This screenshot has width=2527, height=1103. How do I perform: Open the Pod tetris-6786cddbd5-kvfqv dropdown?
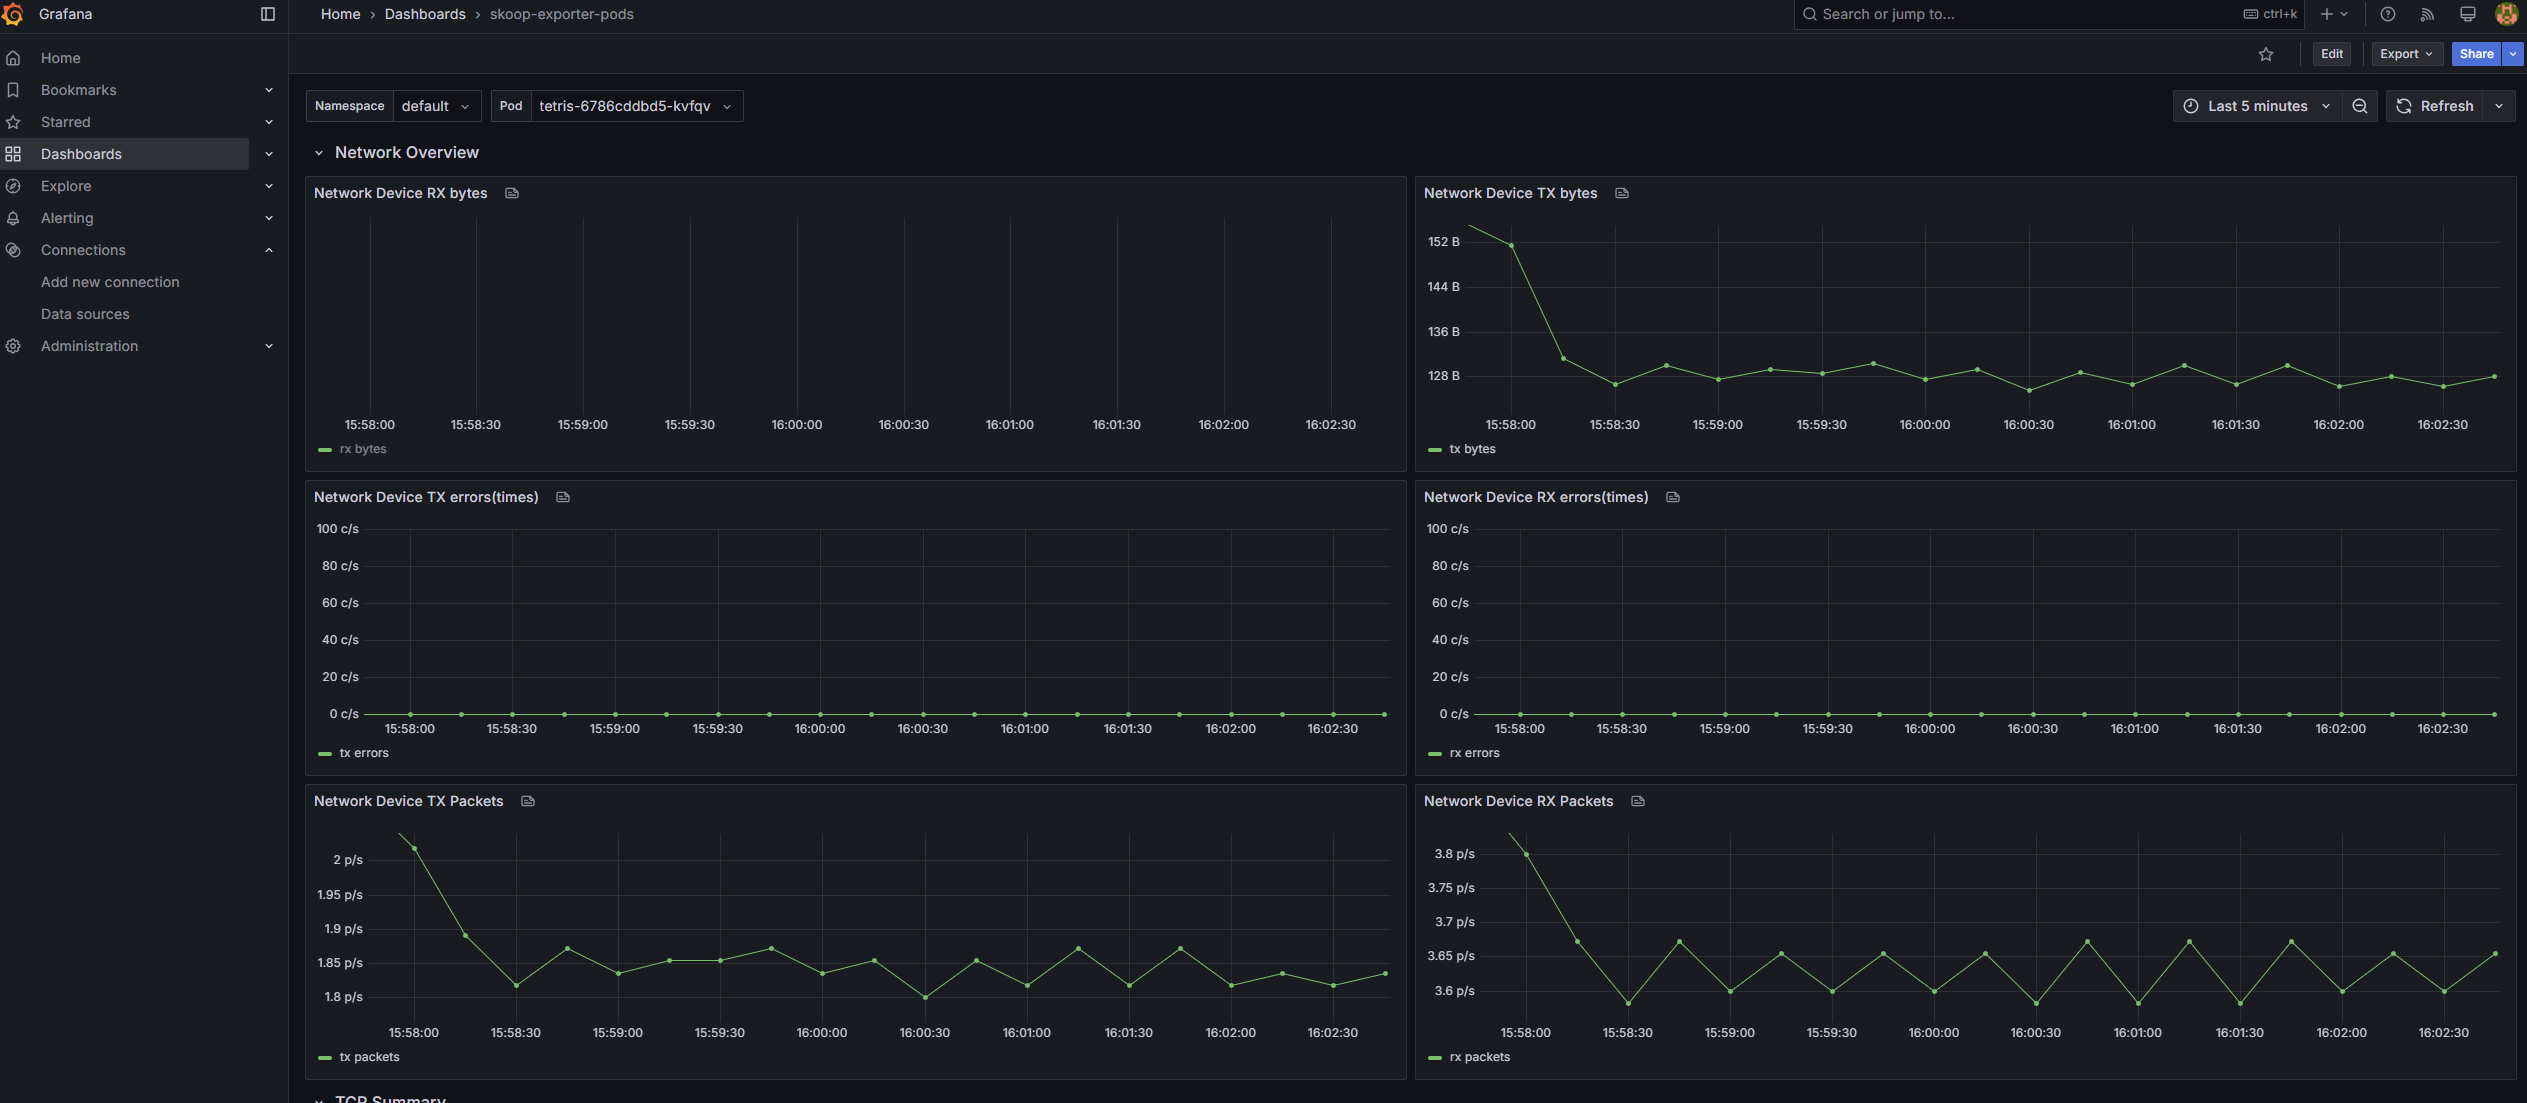point(635,106)
